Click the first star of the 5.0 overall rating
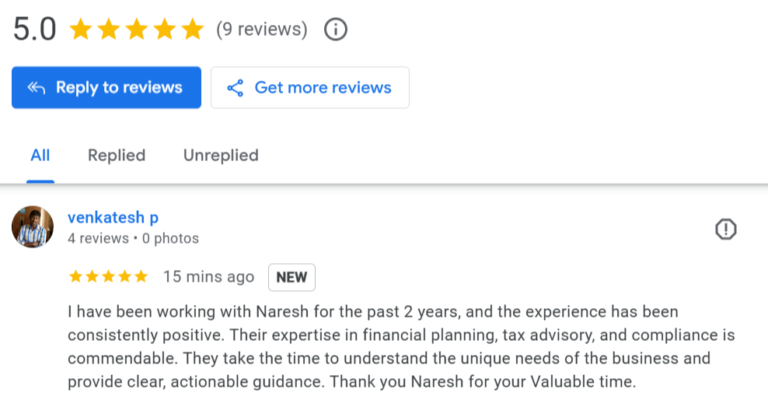Image resolution: width=768 pixels, height=407 pixels. tap(81, 30)
